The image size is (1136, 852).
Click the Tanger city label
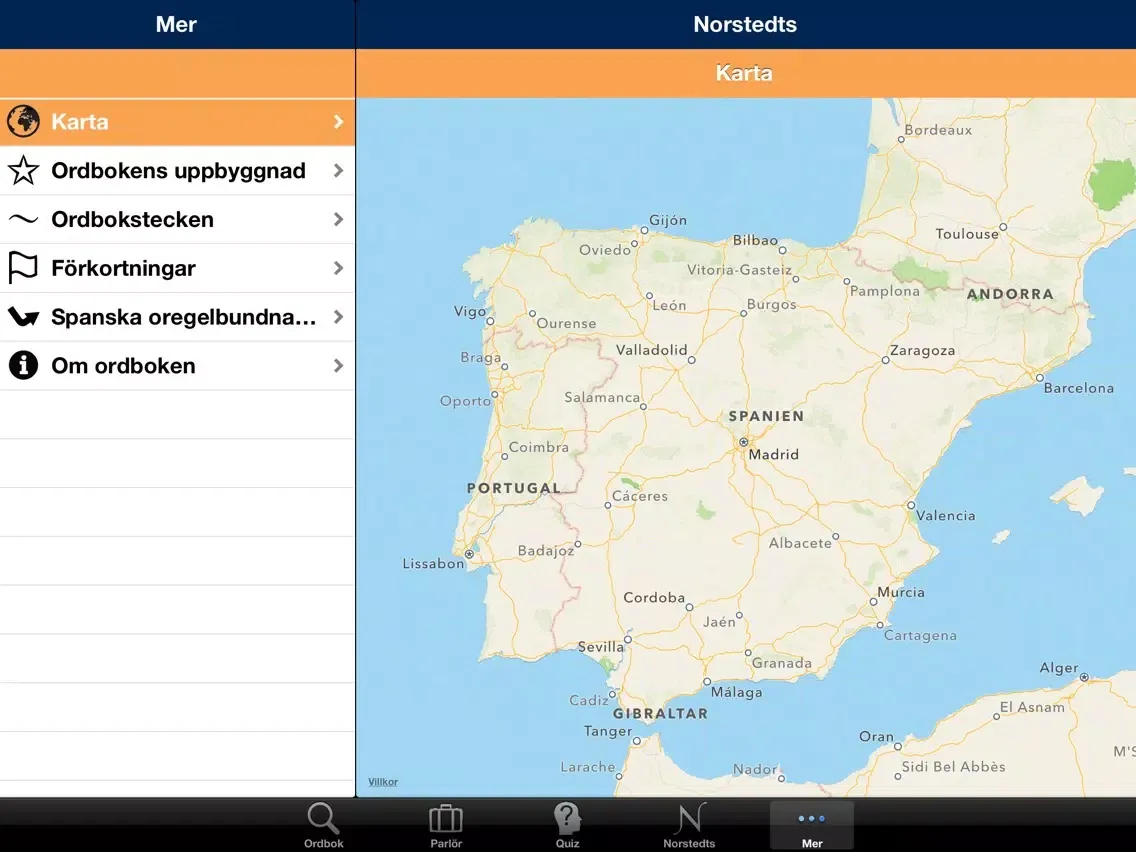pyautogui.click(x=608, y=731)
